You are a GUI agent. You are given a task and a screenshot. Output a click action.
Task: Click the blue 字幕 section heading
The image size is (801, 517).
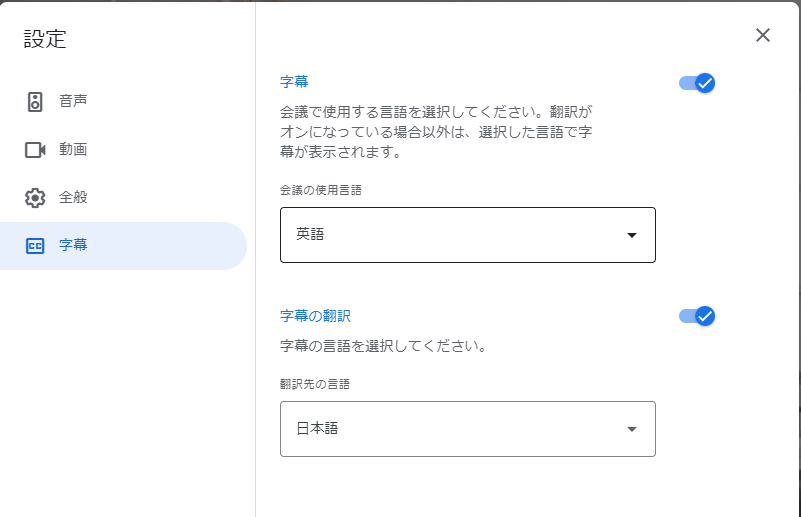tap(294, 82)
